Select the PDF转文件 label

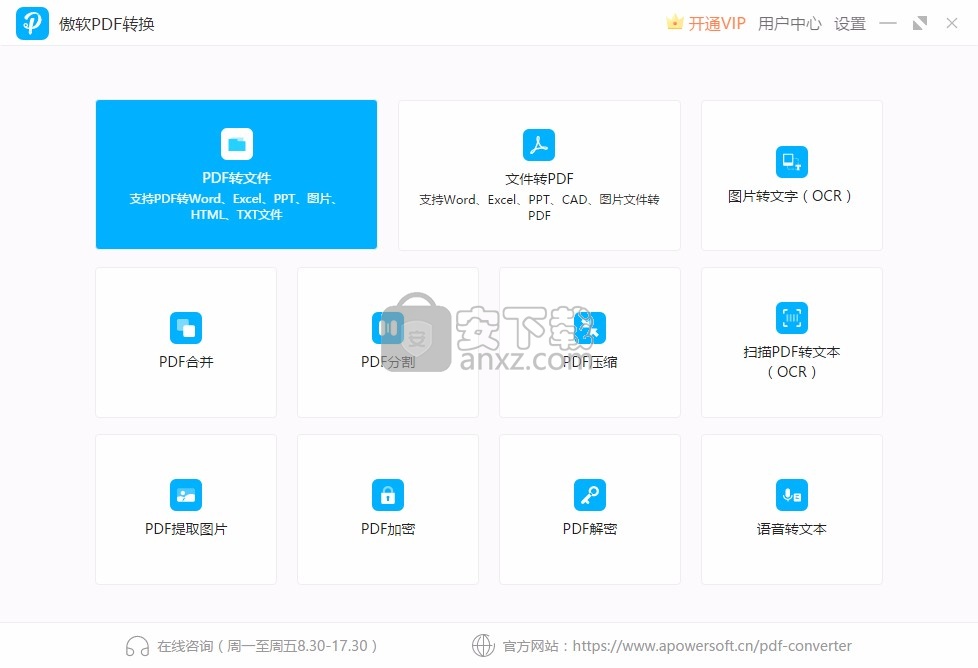point(236,178)
